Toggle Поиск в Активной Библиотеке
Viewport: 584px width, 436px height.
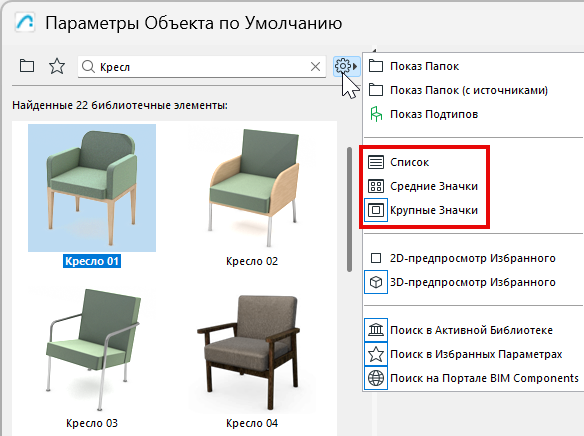(471, 330)
